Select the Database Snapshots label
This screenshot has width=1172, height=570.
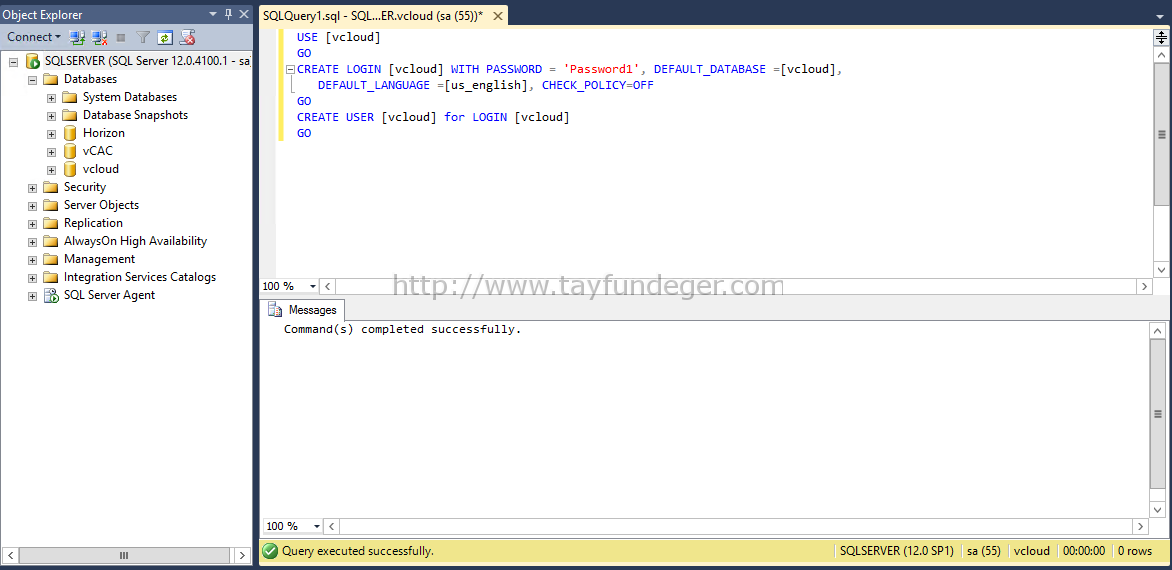(x=135, y=114)
